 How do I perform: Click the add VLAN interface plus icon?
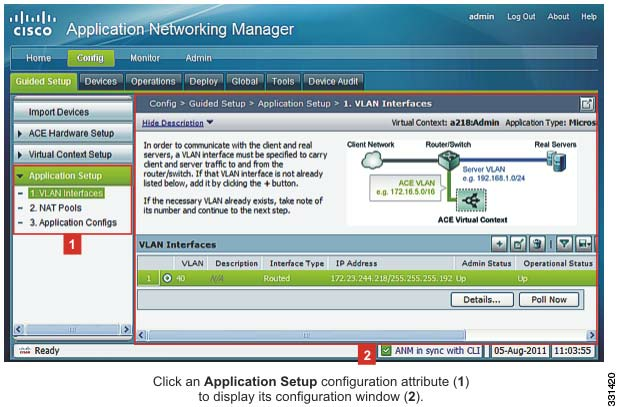tap(499, 243)
